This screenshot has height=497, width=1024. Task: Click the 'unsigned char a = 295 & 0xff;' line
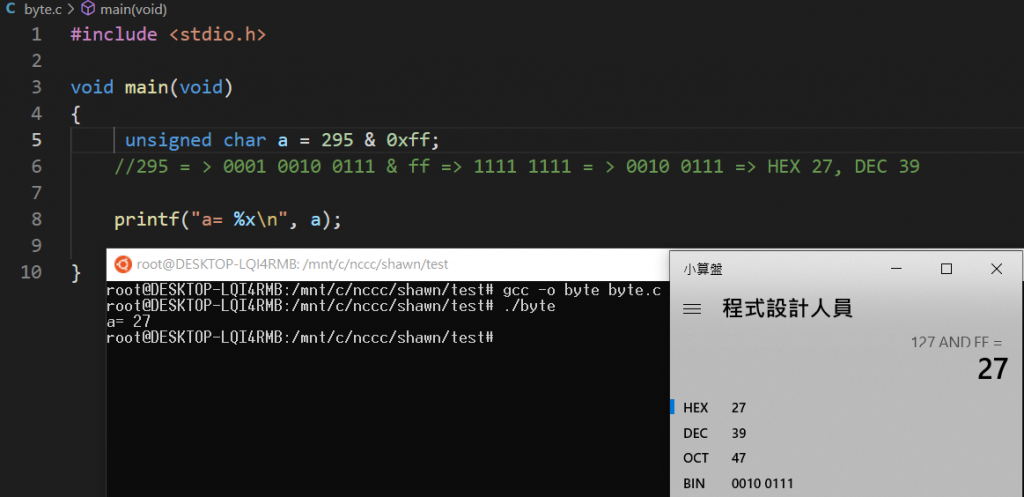coord(283,140)
